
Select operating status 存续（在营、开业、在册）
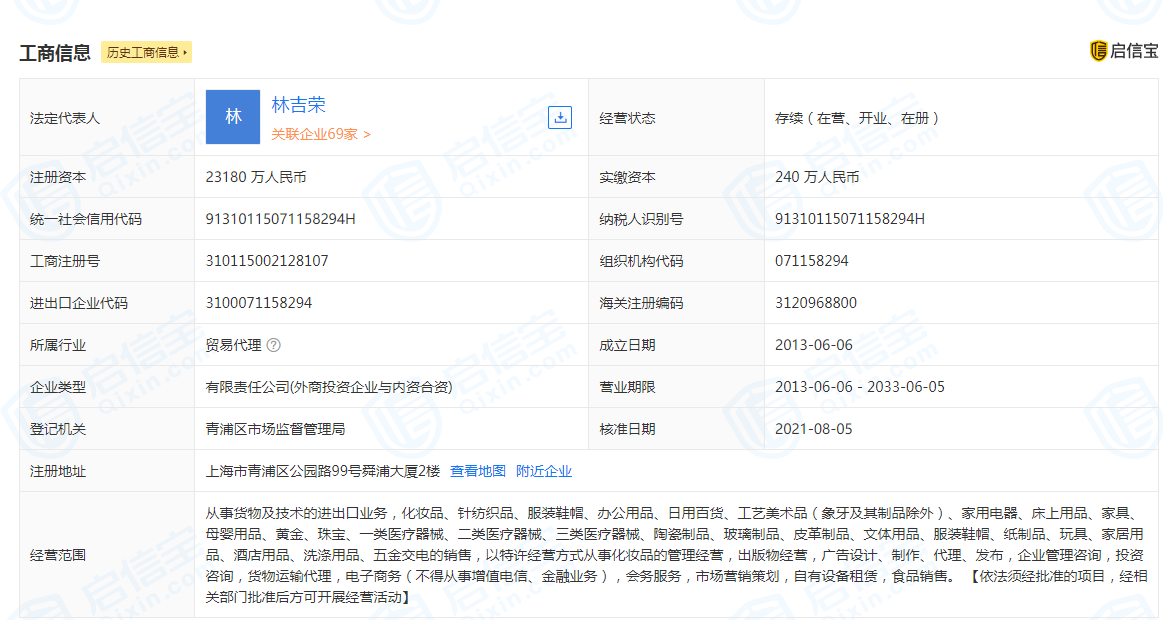857,118
